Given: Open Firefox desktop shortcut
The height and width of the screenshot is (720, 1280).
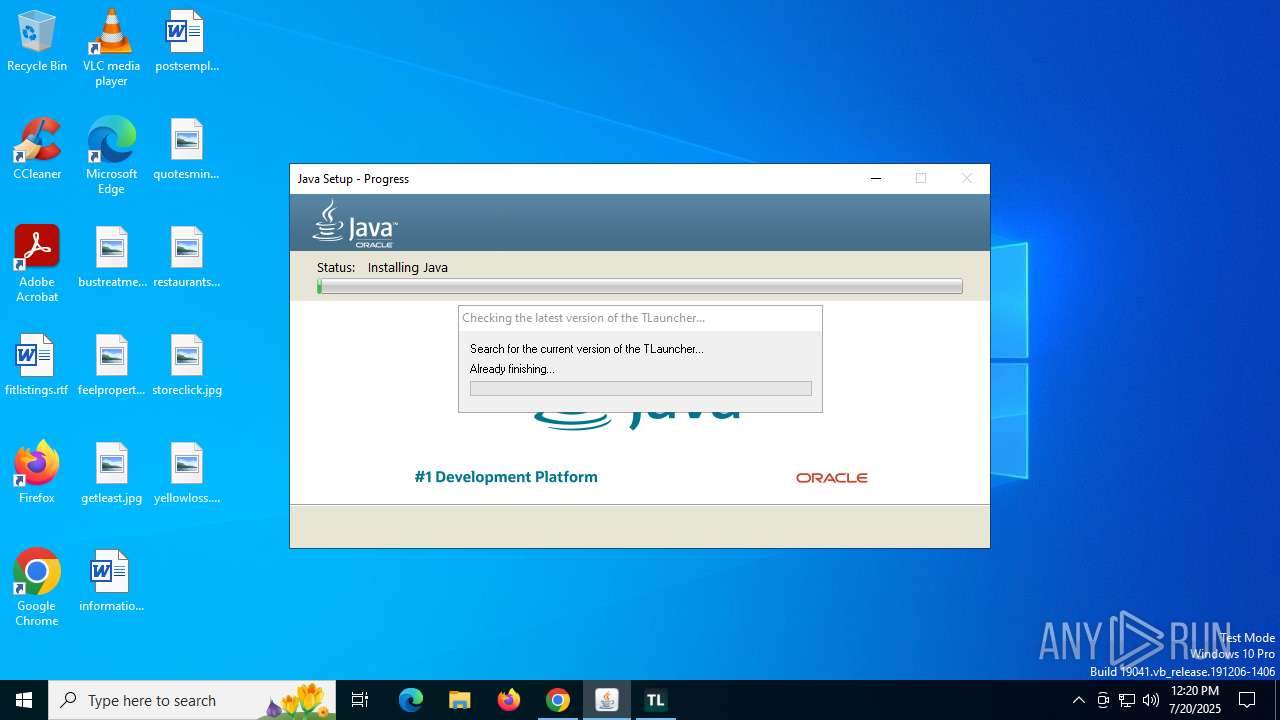Looking at the screenshot, I should click(x=37, y=474).
